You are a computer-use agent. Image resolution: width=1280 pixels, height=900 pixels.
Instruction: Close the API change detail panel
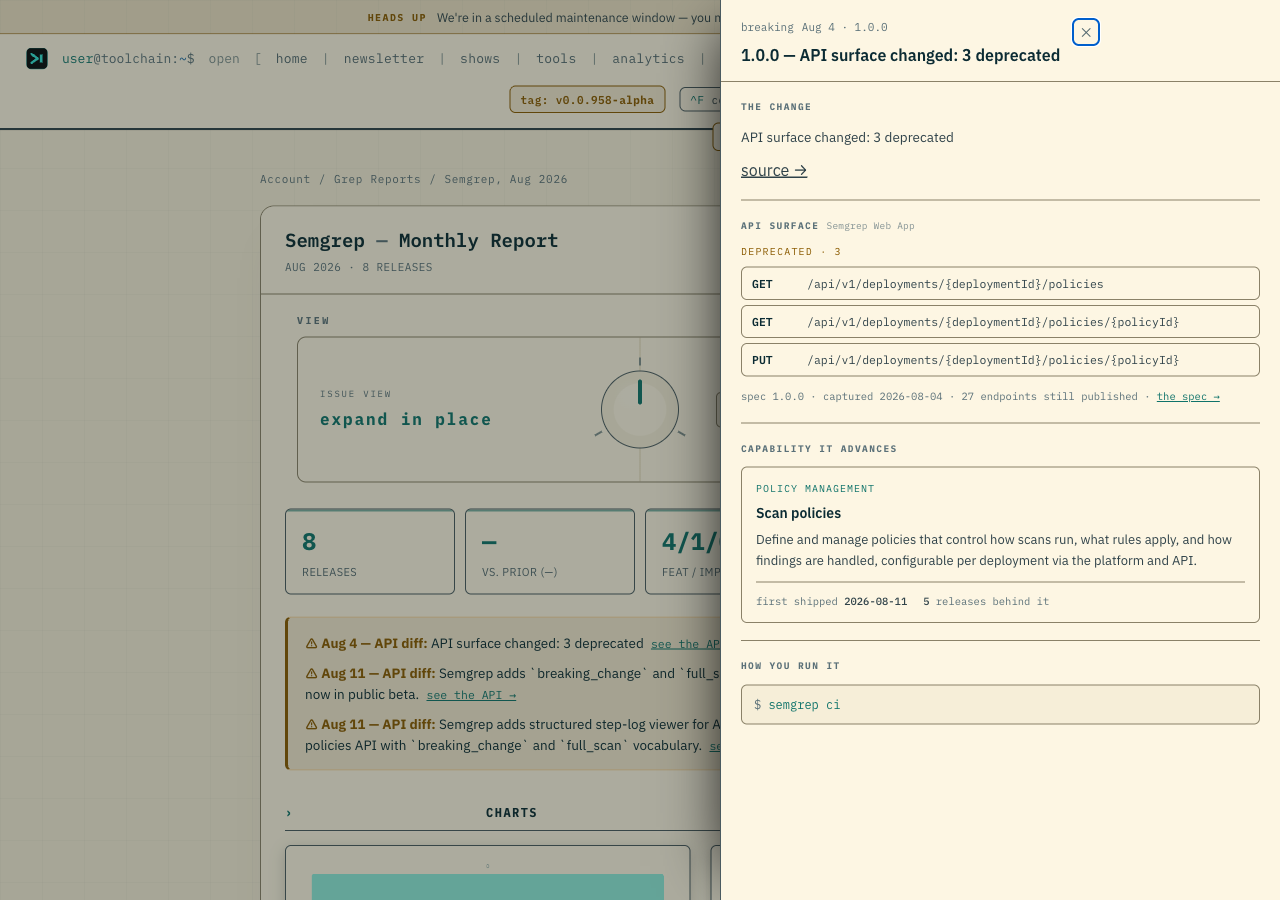pyautogui.click(x=1086, y=32)
